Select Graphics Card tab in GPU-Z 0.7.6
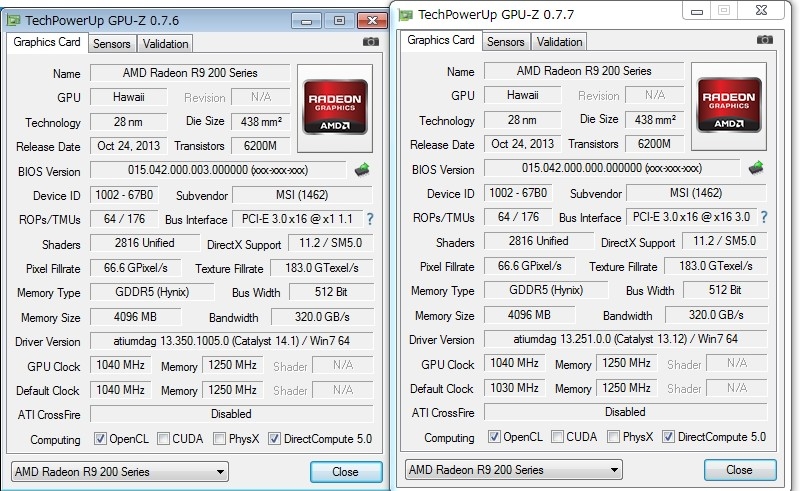 (47, 42)
